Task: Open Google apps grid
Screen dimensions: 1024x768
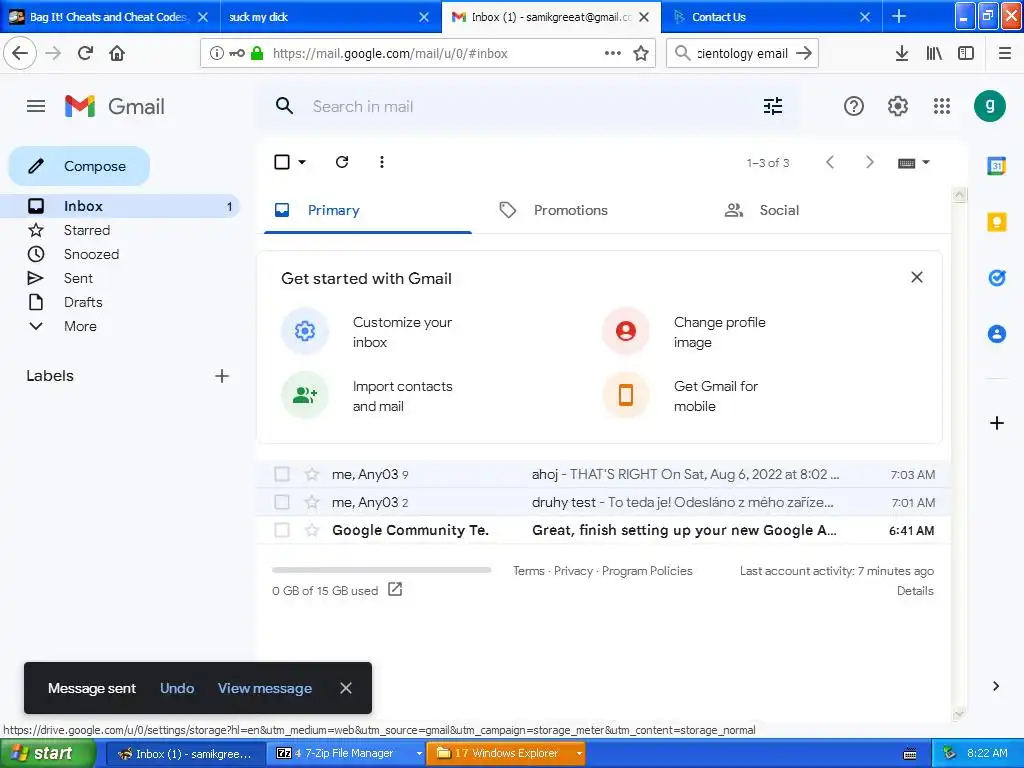Action: (942, 106)
